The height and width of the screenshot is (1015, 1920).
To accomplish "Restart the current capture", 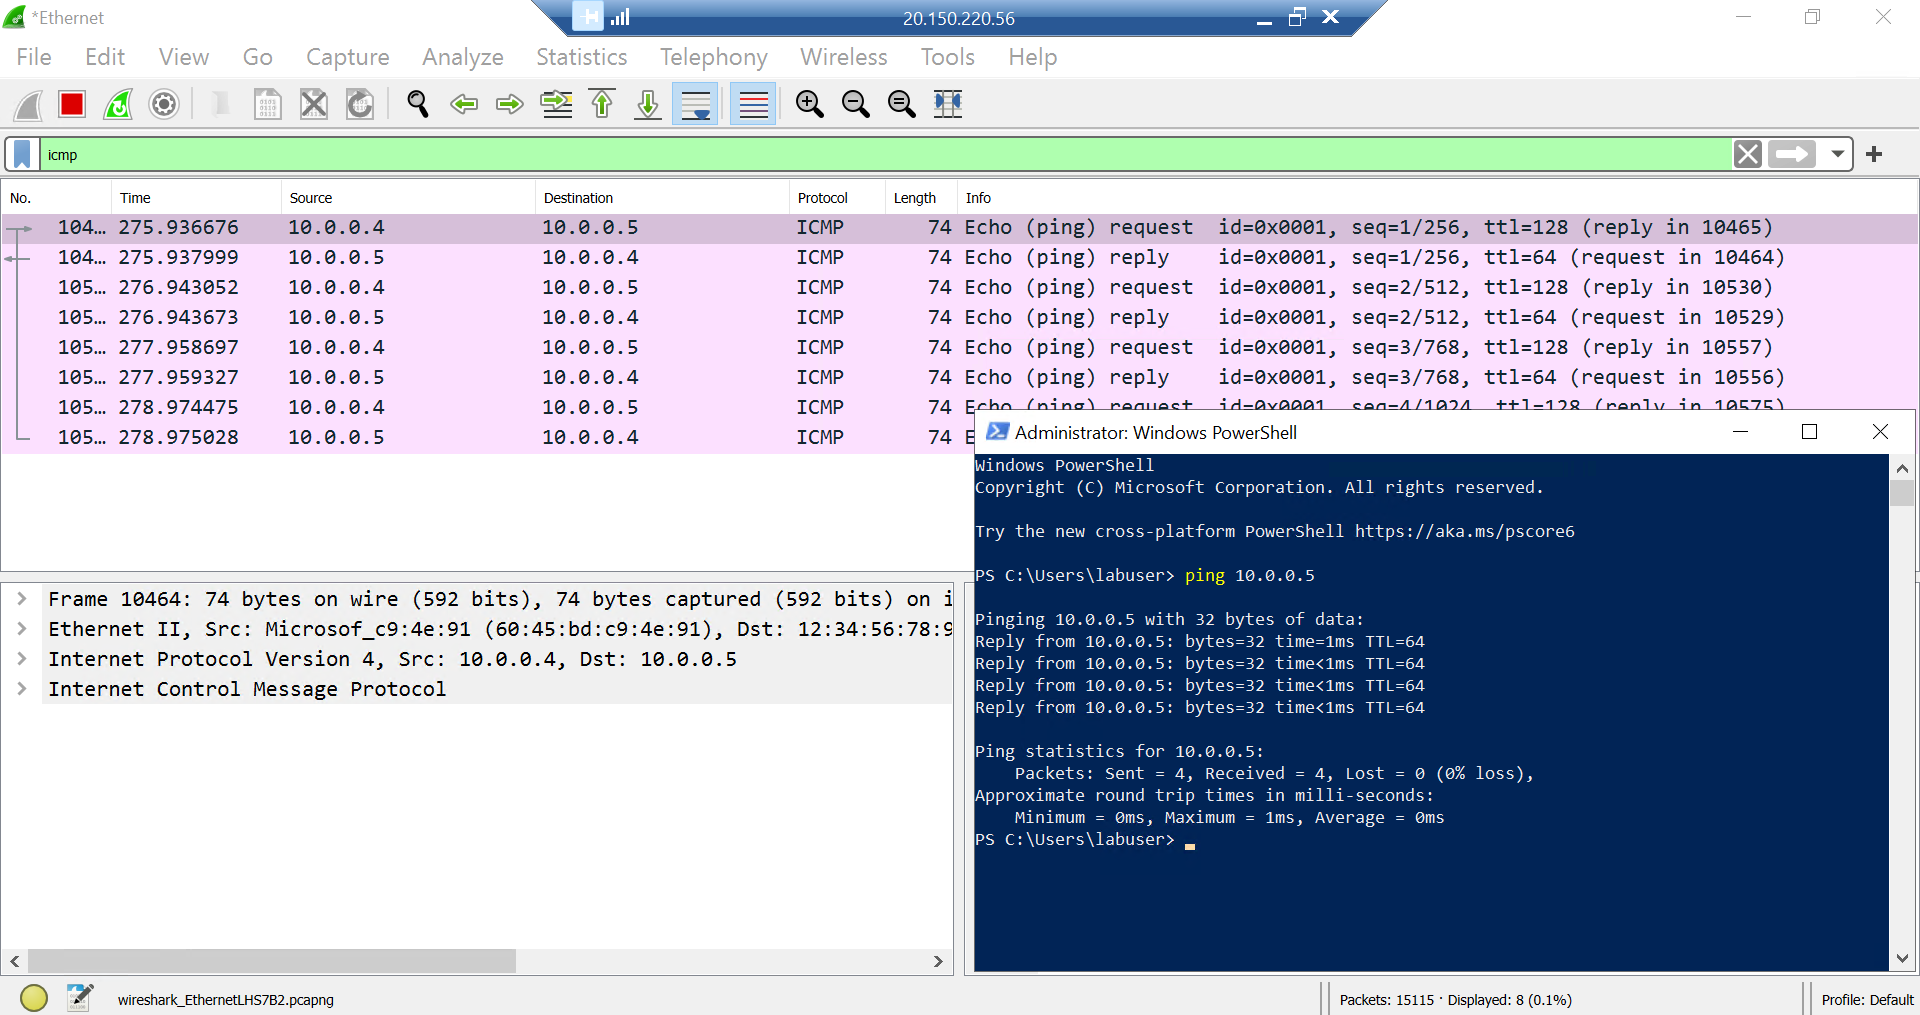I will (x=117, y=104).
